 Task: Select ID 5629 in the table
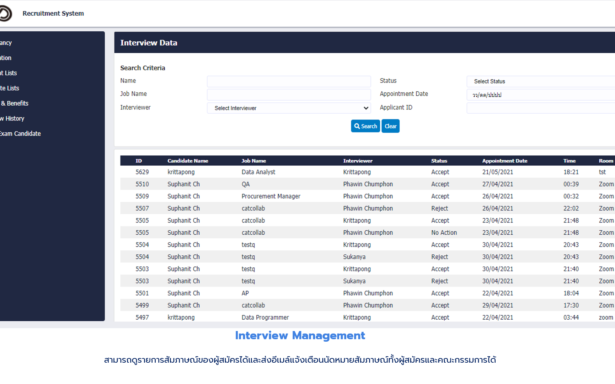(142, 172)
